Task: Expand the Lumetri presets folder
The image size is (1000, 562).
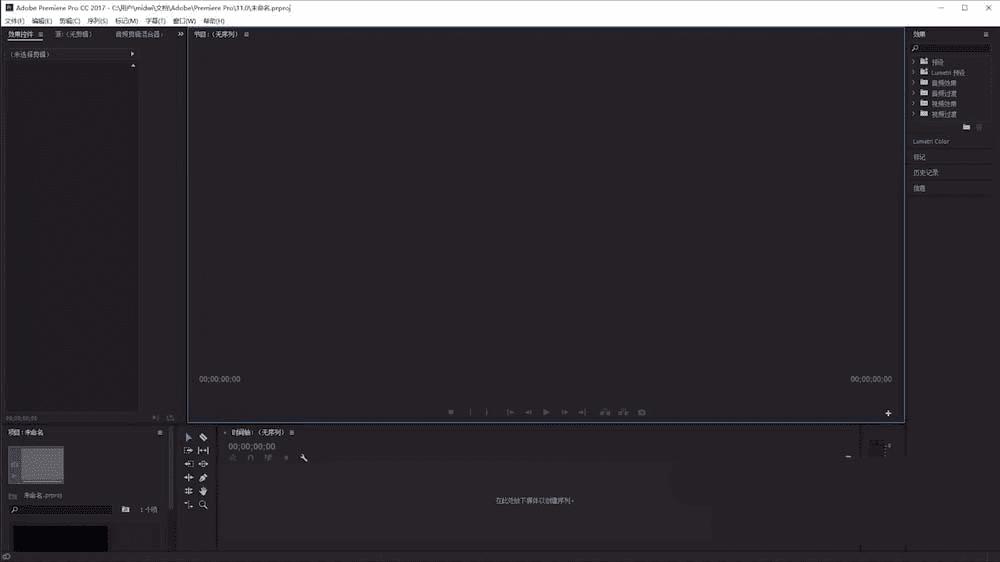Action: (913, 72)
